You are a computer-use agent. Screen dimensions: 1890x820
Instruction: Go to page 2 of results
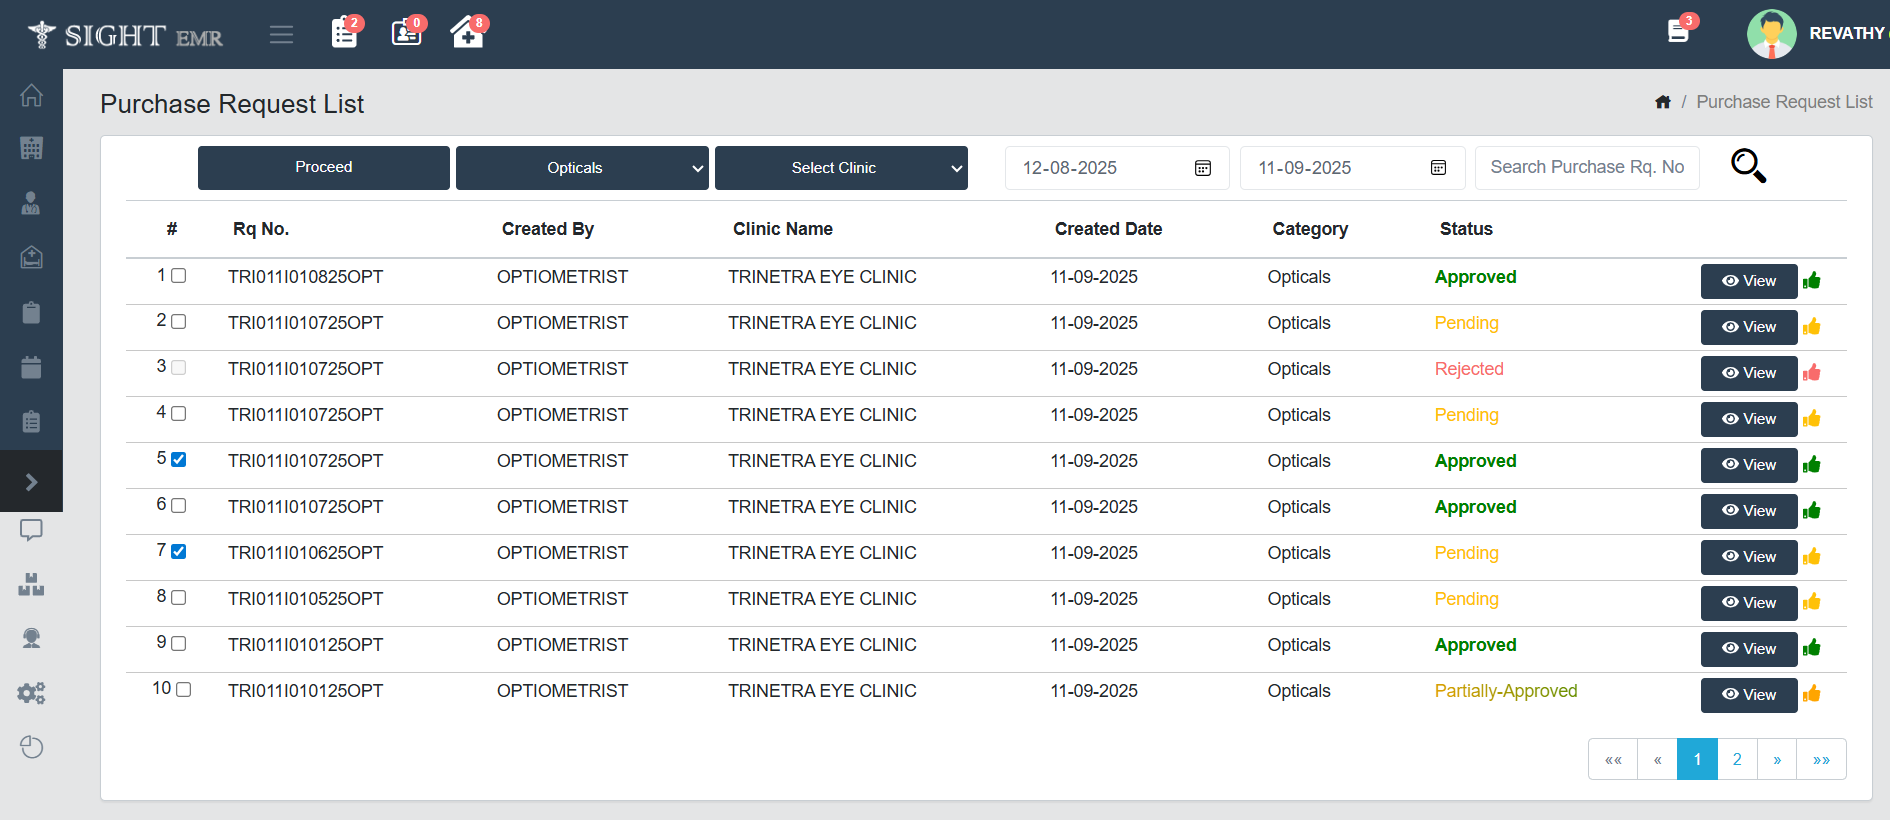(1737, 760)
